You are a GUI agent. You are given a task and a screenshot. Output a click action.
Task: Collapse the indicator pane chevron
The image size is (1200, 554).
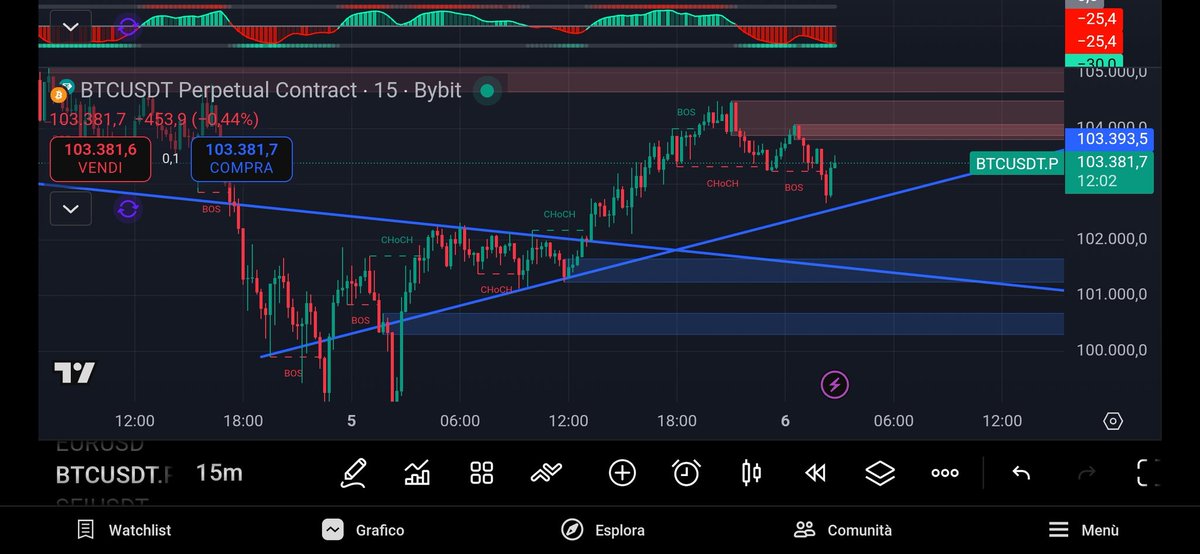(70, 26)
